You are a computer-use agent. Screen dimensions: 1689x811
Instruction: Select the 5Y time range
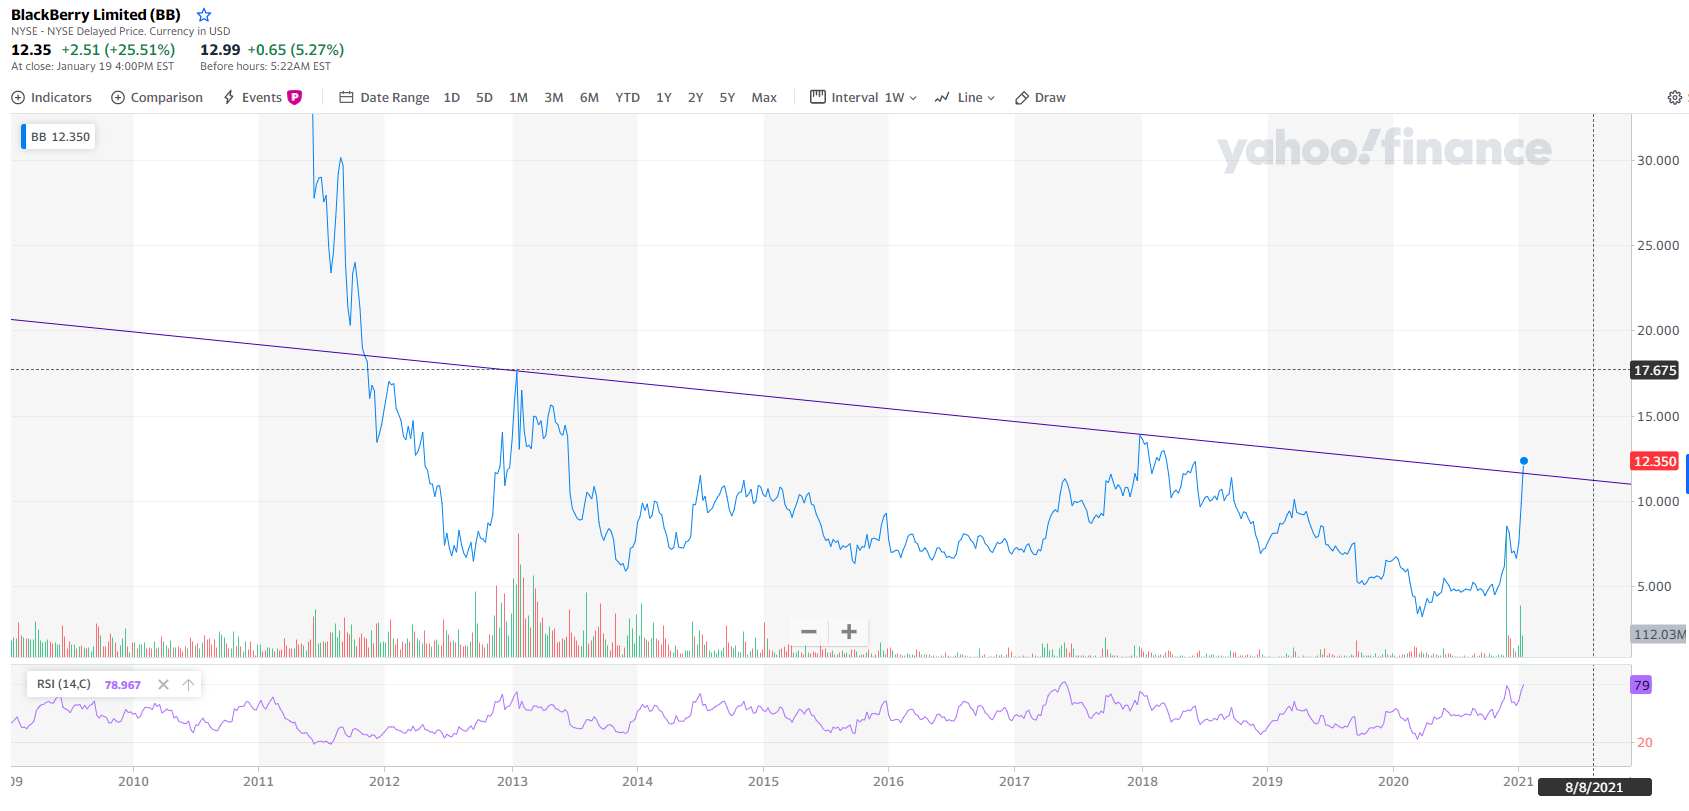tap(727, 97)
